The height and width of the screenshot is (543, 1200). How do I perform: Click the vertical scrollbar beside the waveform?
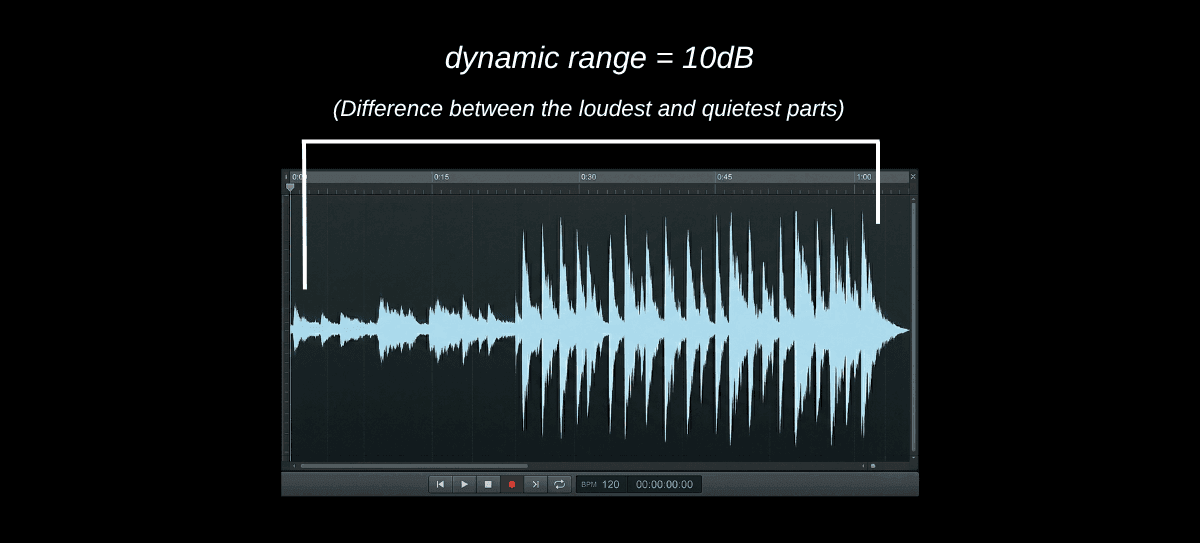(x=913, y=327)
